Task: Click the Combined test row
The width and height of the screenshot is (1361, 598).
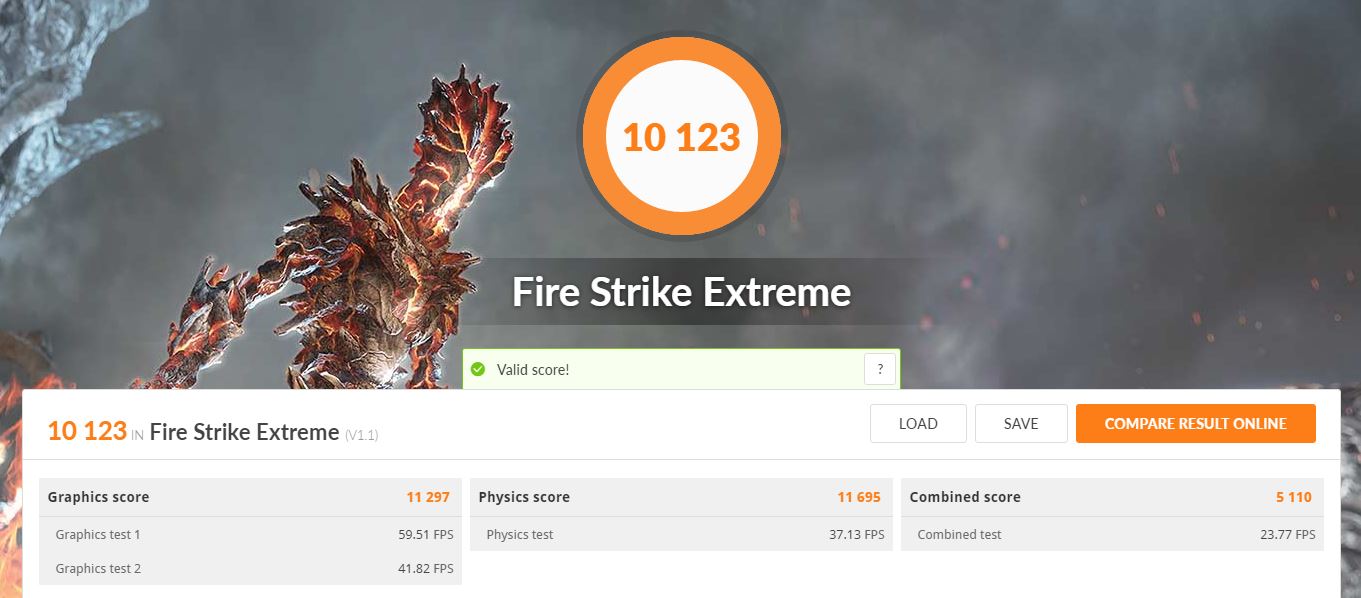Action: [1112, 534]
